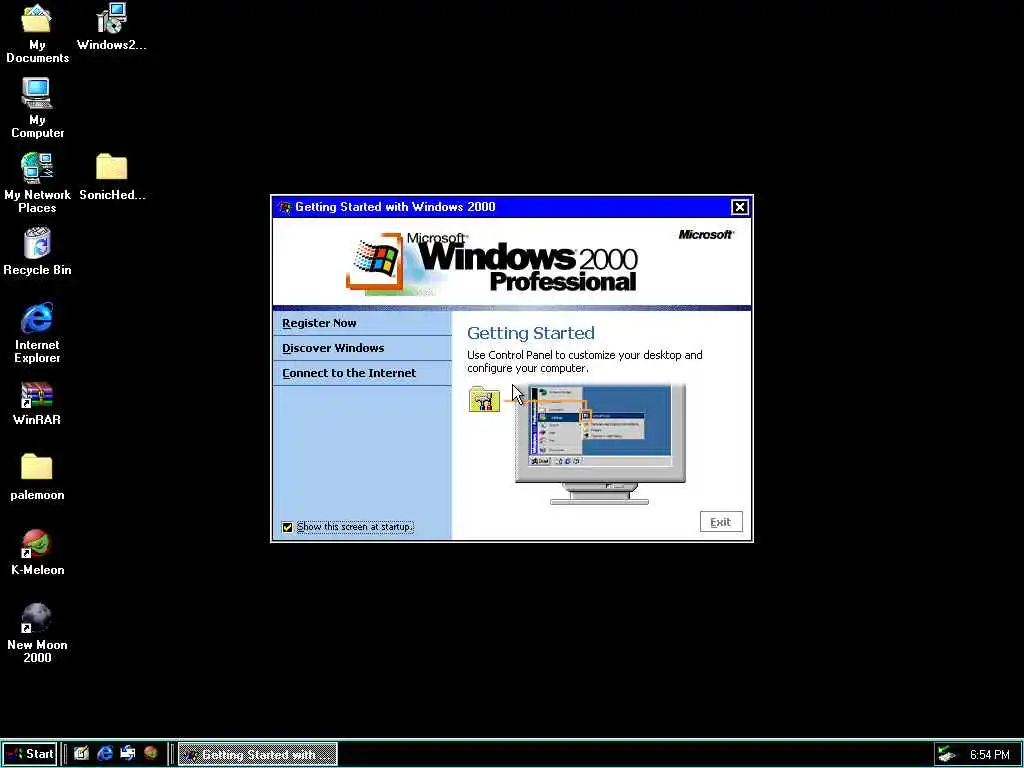Viewport: 1024px width, 768px height.
Task: Click the 6:54 PM clock
Action: [x=989, y=754]
